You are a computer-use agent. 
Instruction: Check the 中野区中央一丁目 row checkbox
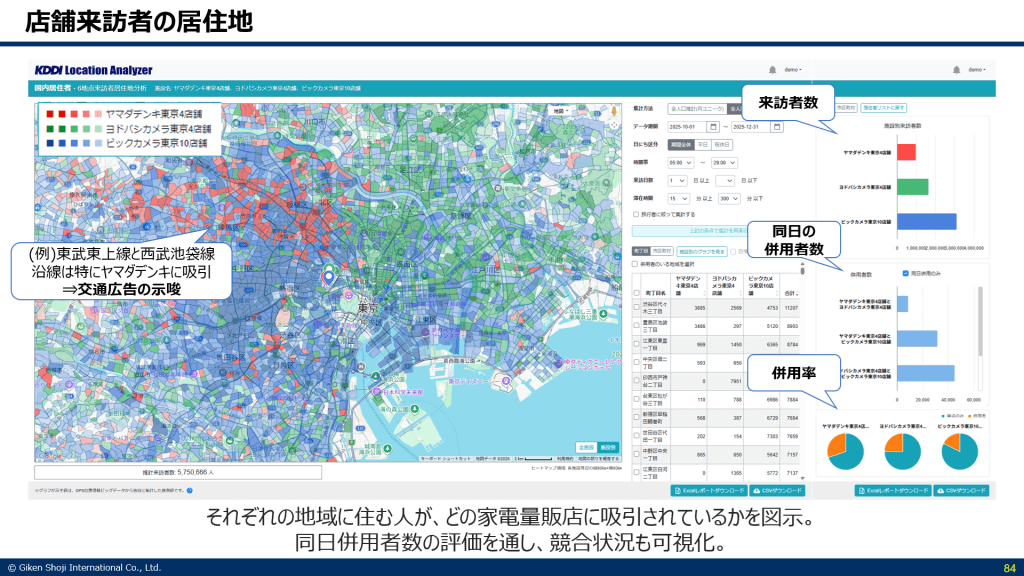tap(637, 454)
